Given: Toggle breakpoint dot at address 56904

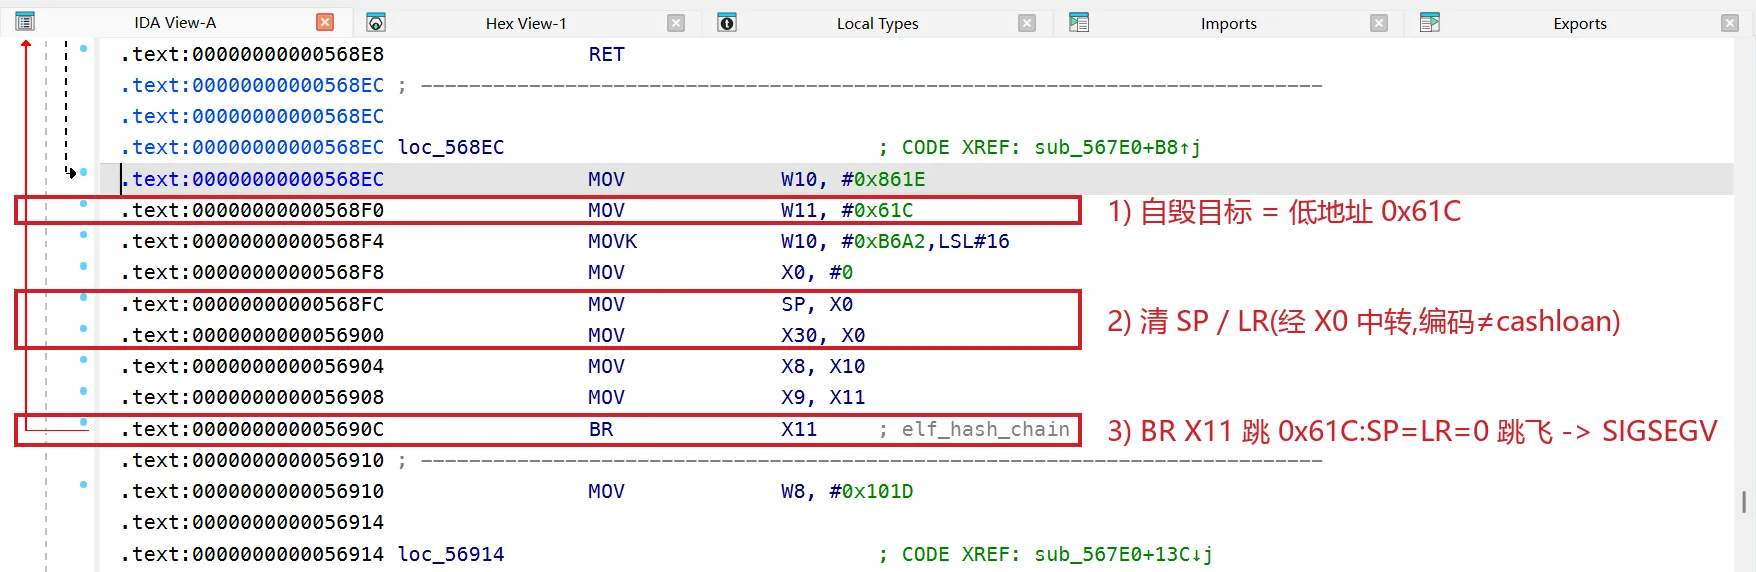Looking at the screenshot, I should [x=83, y=360].
